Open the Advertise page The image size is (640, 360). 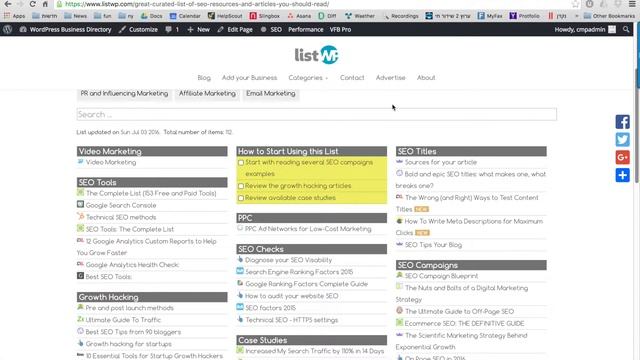tap(391, 78)
